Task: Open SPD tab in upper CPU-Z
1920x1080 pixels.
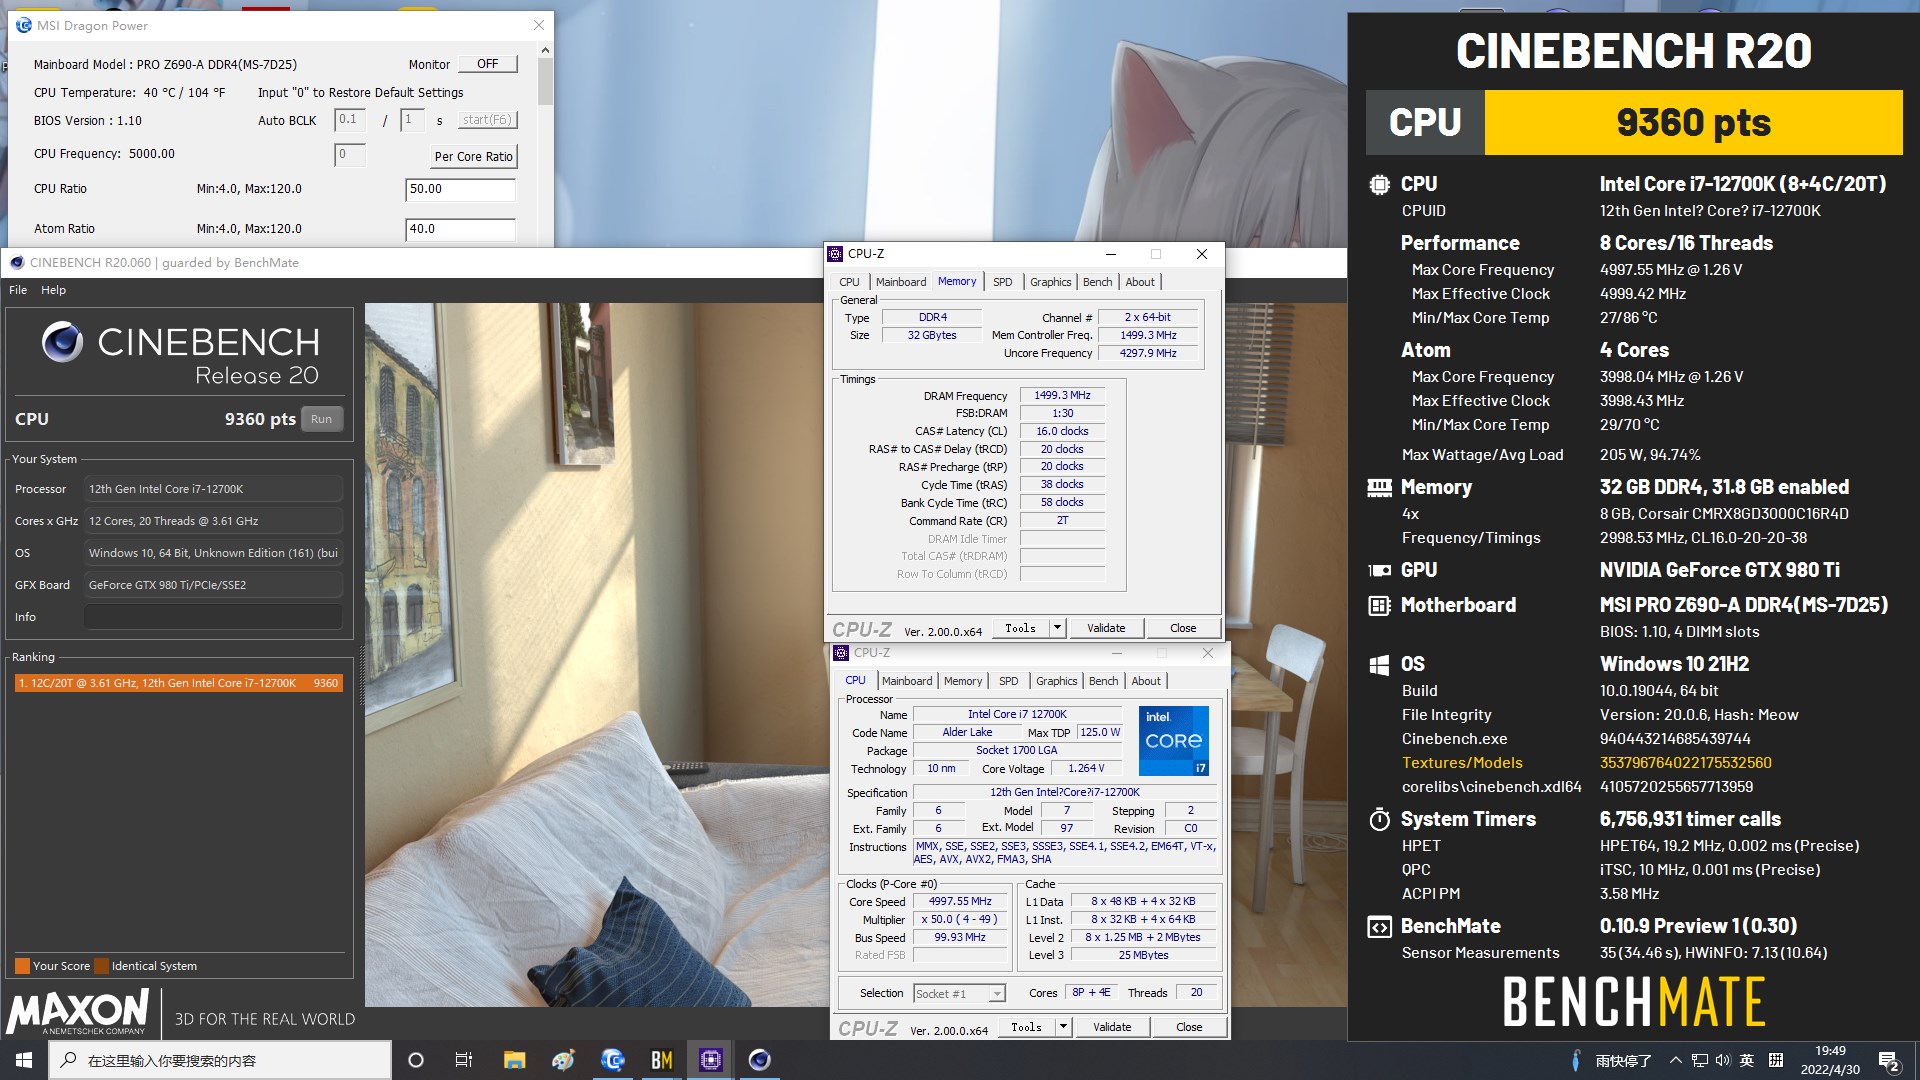Action: point(1002,282)
